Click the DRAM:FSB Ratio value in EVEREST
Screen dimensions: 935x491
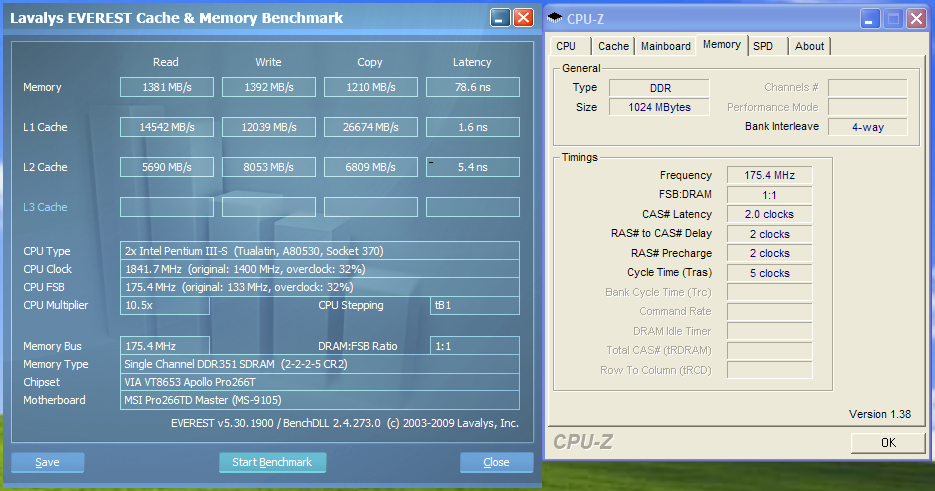[x=475, y=346]
